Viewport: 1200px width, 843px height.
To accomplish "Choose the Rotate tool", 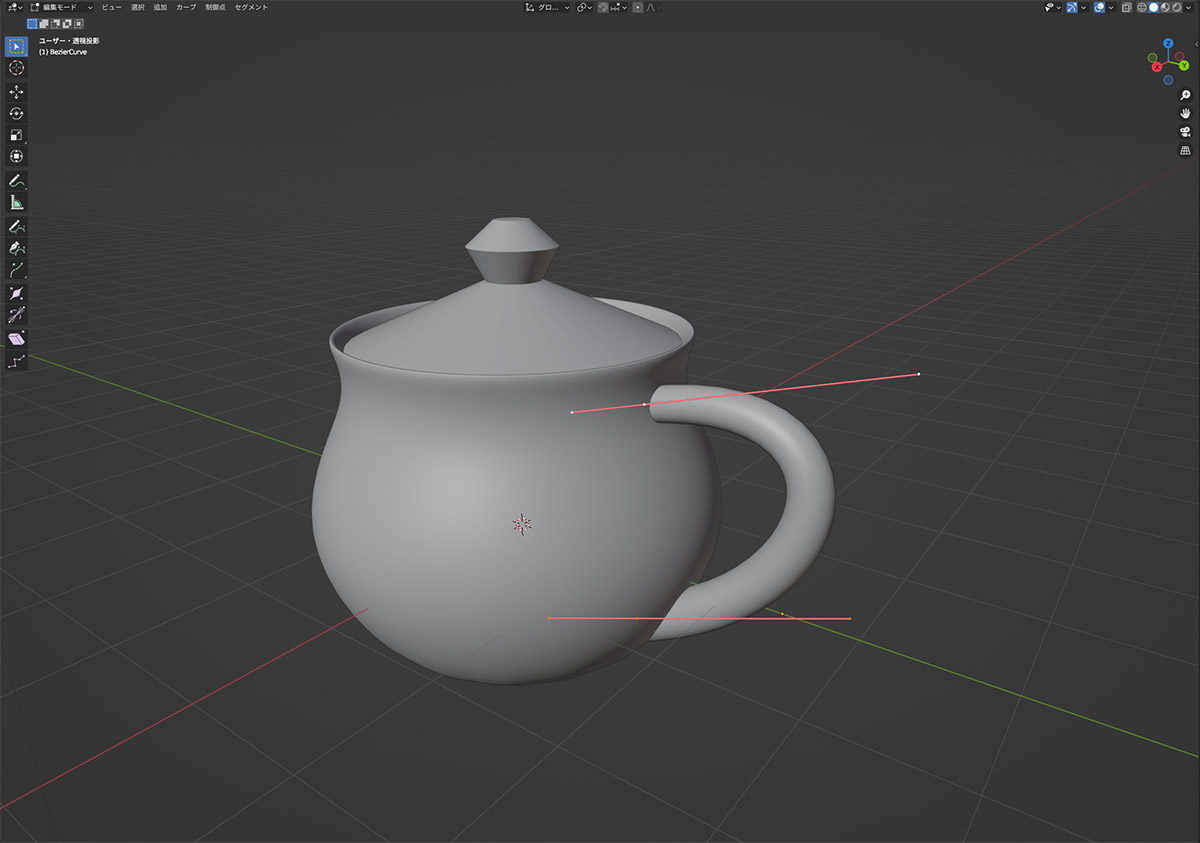I will tap(16, 114).
